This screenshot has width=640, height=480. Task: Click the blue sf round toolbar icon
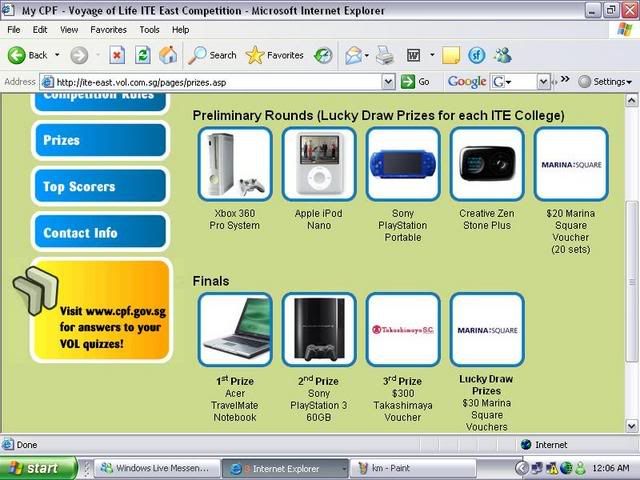[x=476, y=56]
